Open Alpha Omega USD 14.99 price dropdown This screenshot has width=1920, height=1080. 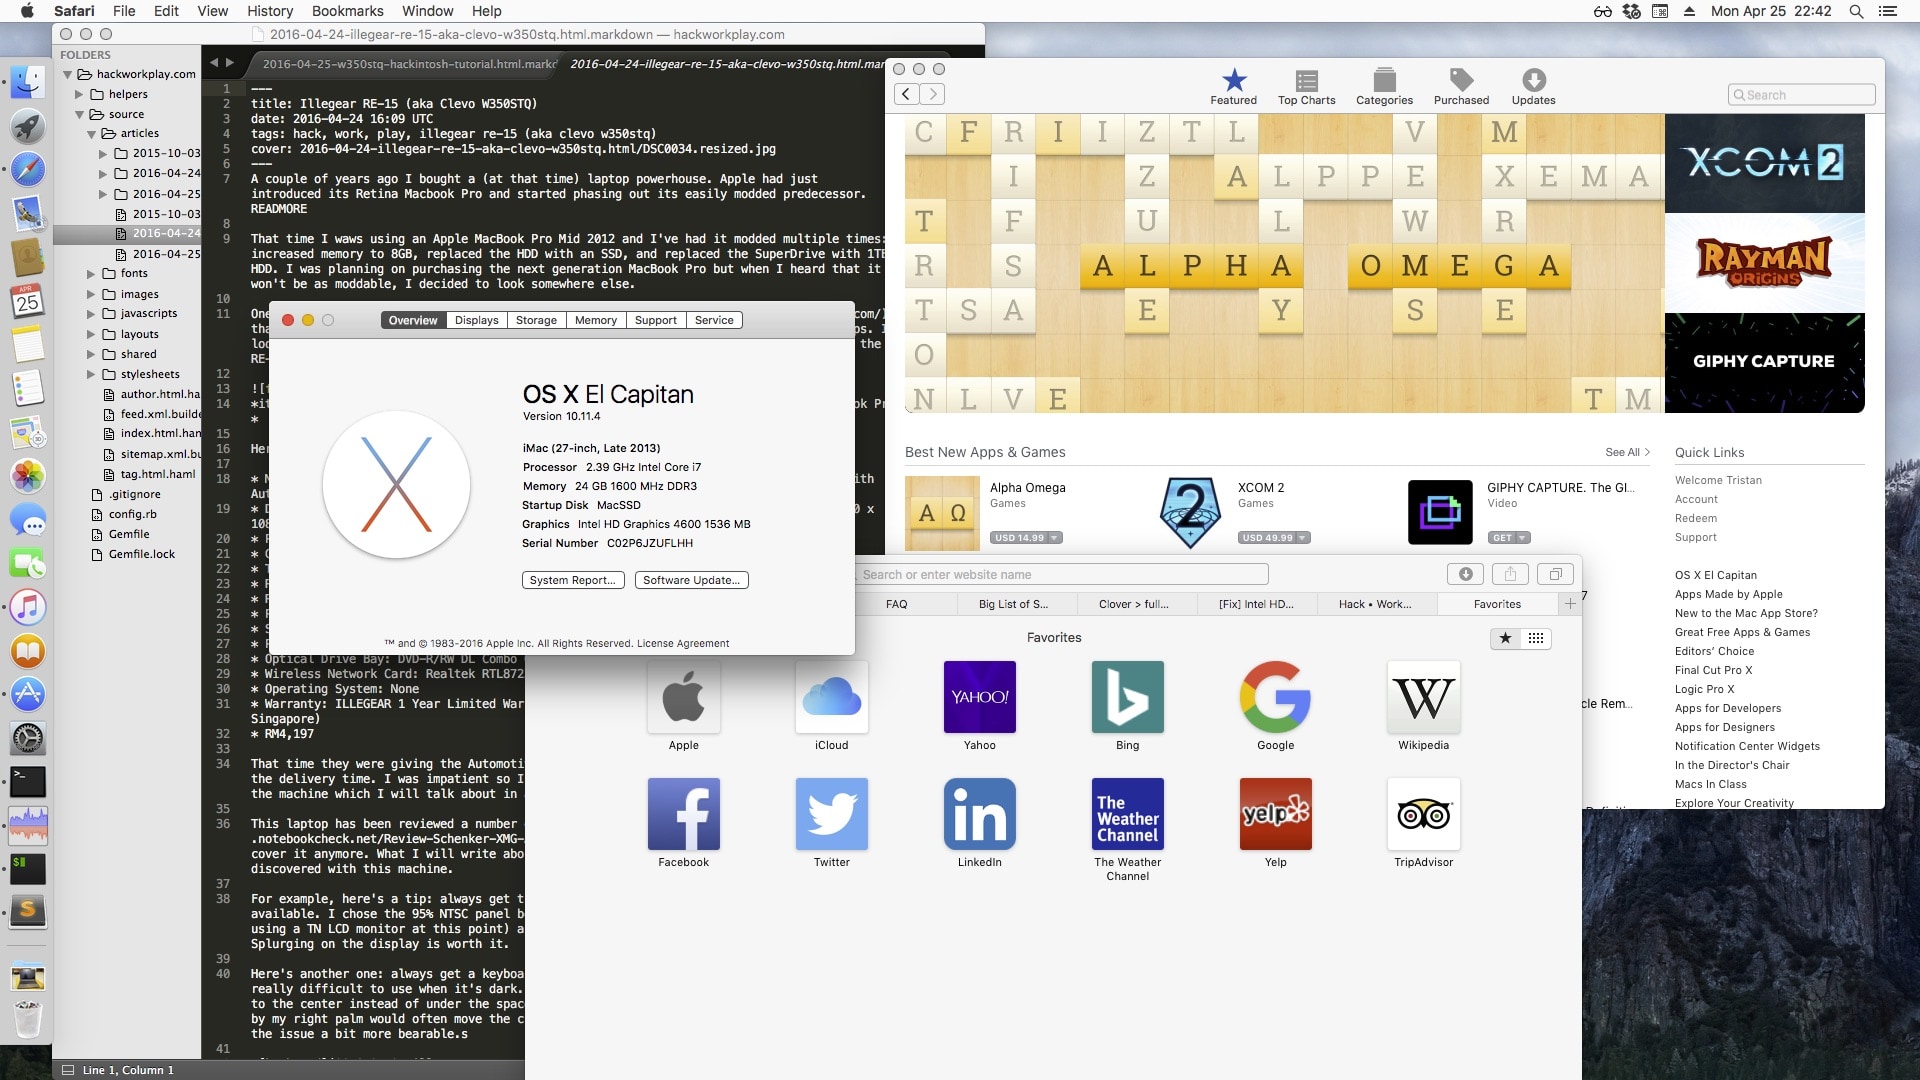(1053, 538)
